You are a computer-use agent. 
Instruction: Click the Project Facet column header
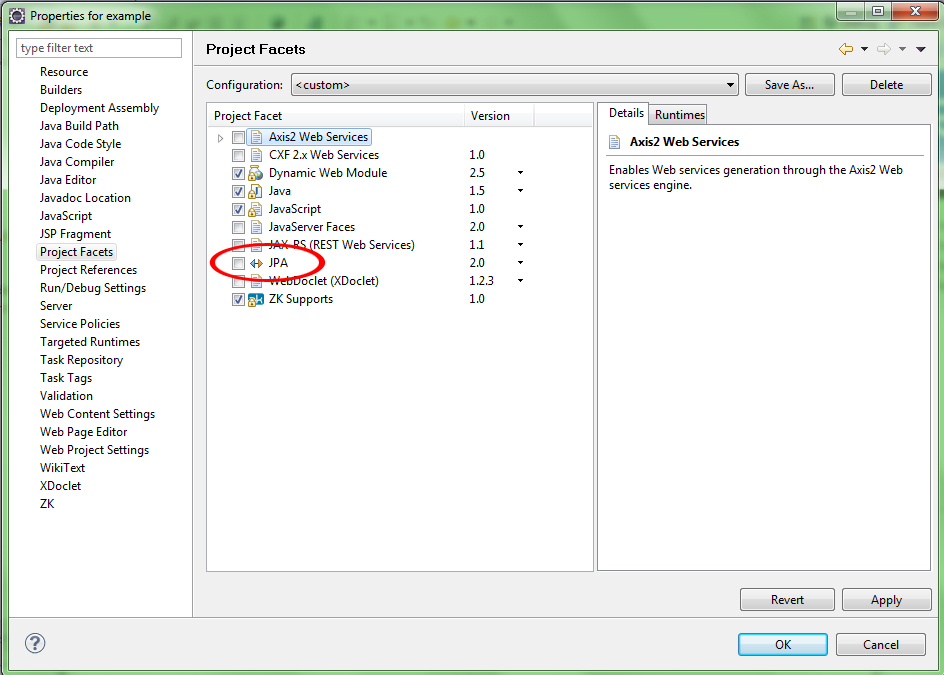[x=336, y=116]
